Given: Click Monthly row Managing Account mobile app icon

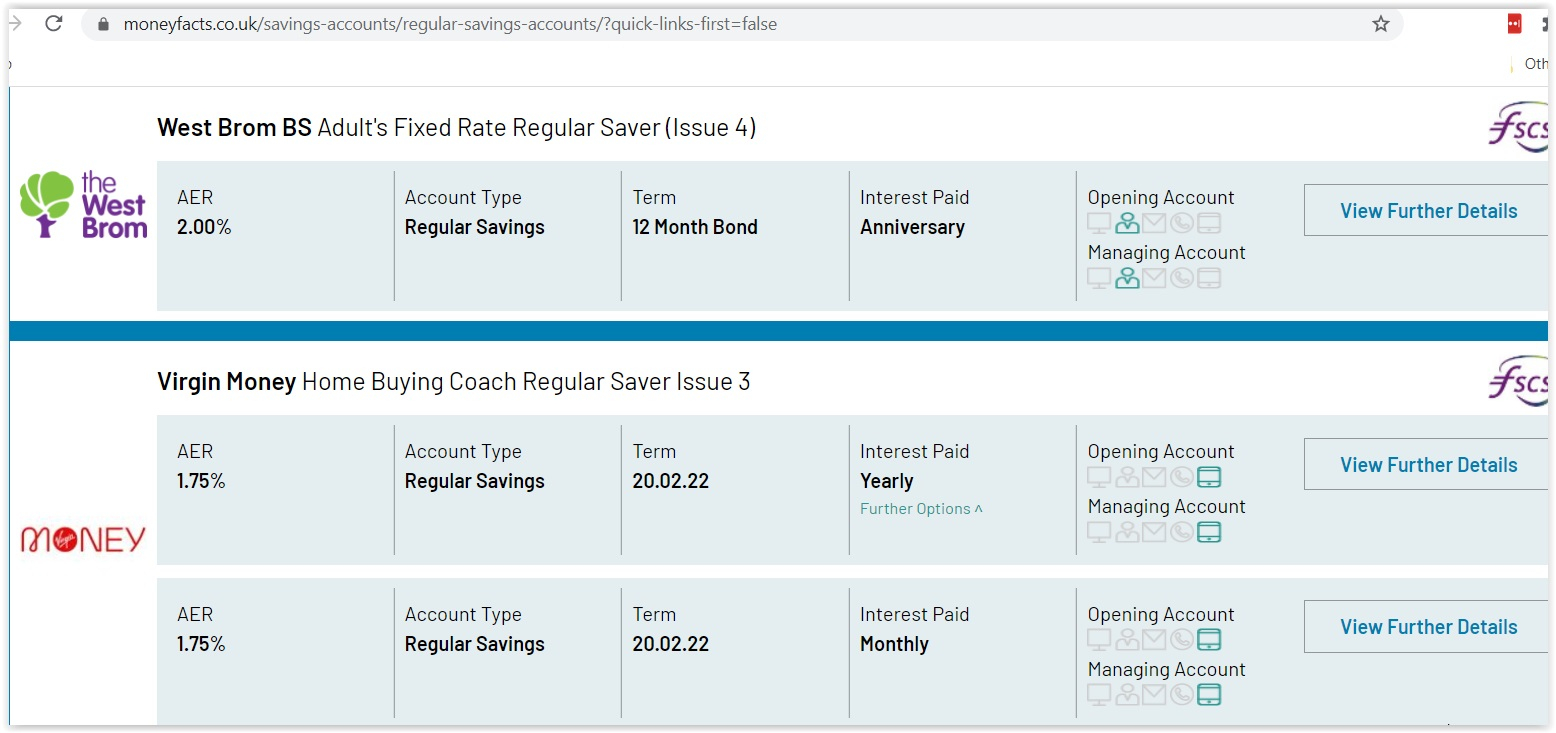Looking at the screenshot, I should (1209, 695).
